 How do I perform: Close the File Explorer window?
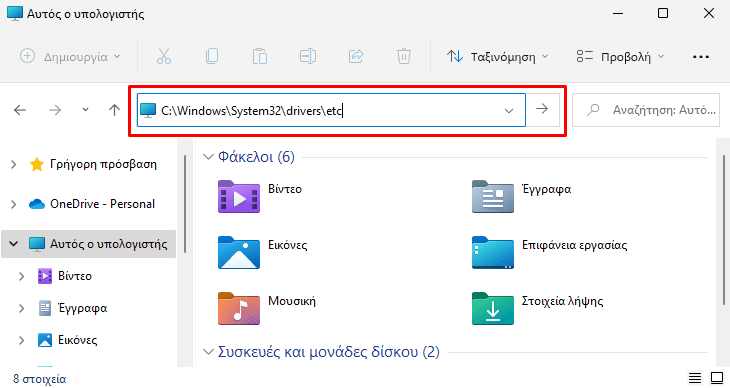(x=709, y=14)
